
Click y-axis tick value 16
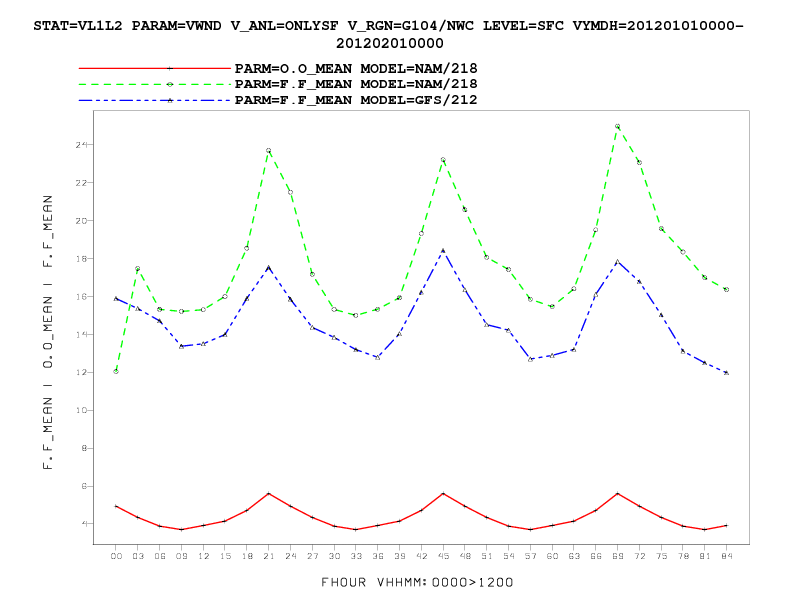(81, 296)
